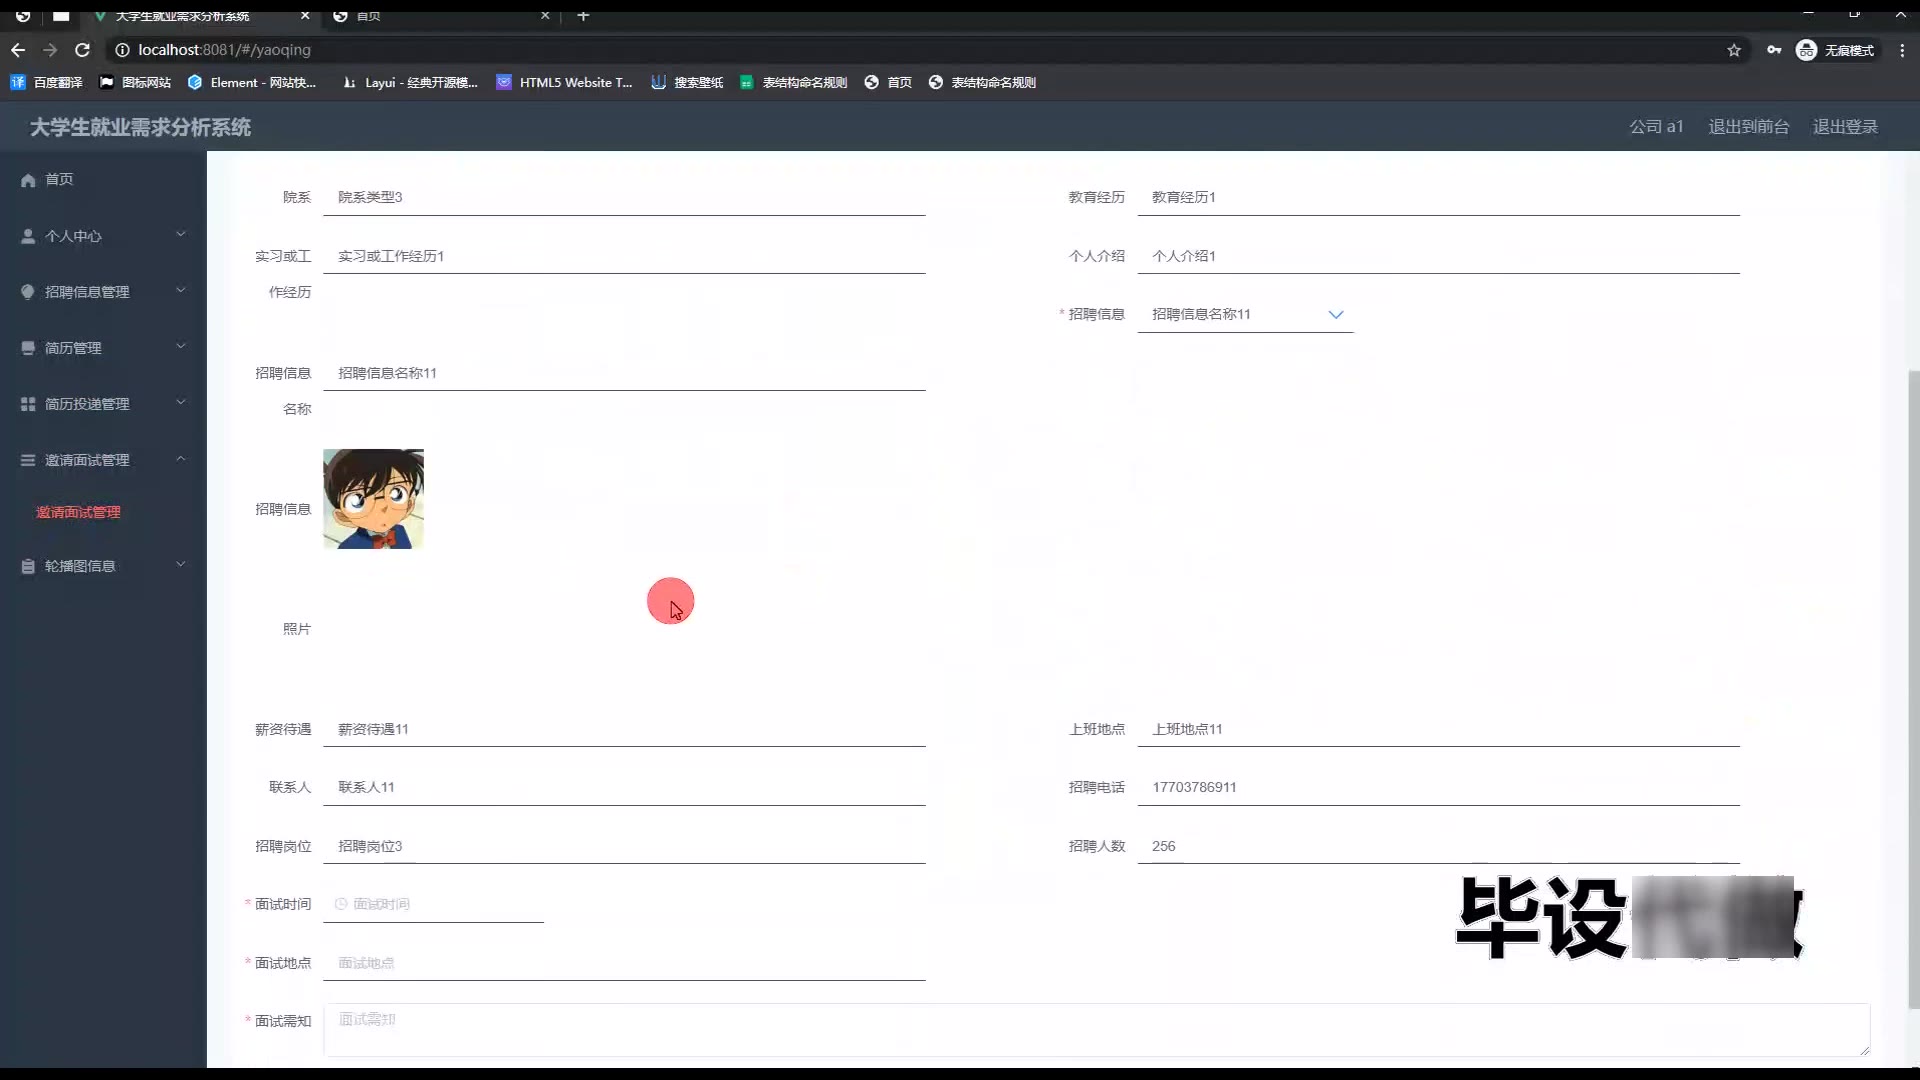Viewport: 1920px width, 1080px height.
Task: Click the 退出登录 link
Action: (x=1845, y=127)
